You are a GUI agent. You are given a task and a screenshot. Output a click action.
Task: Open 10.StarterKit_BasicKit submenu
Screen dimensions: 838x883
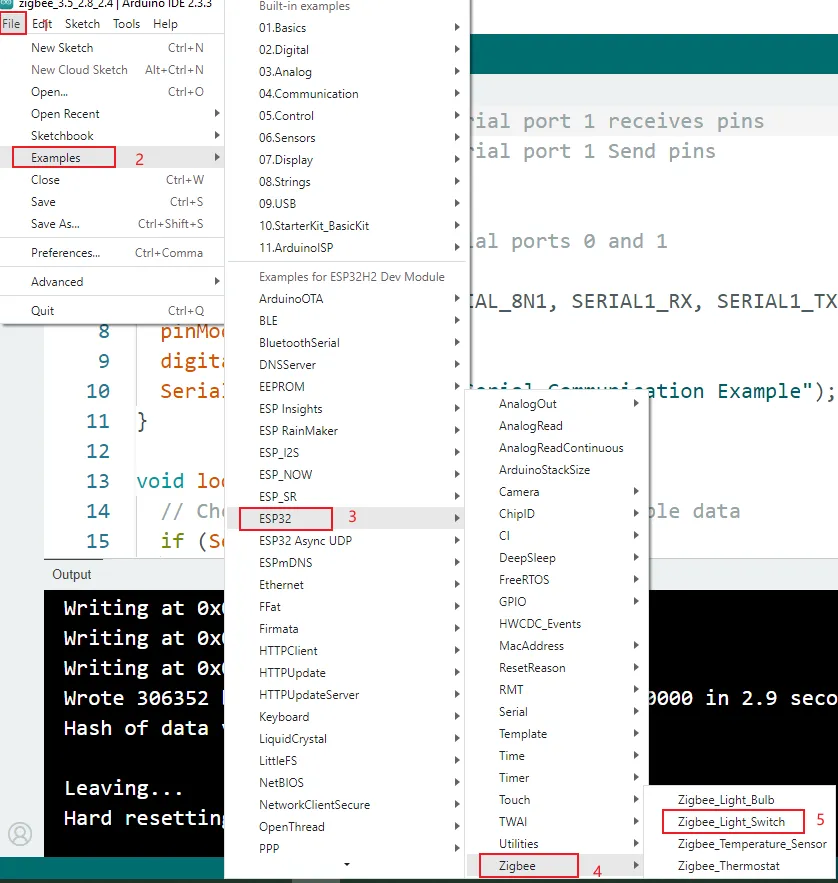(348, 225)
